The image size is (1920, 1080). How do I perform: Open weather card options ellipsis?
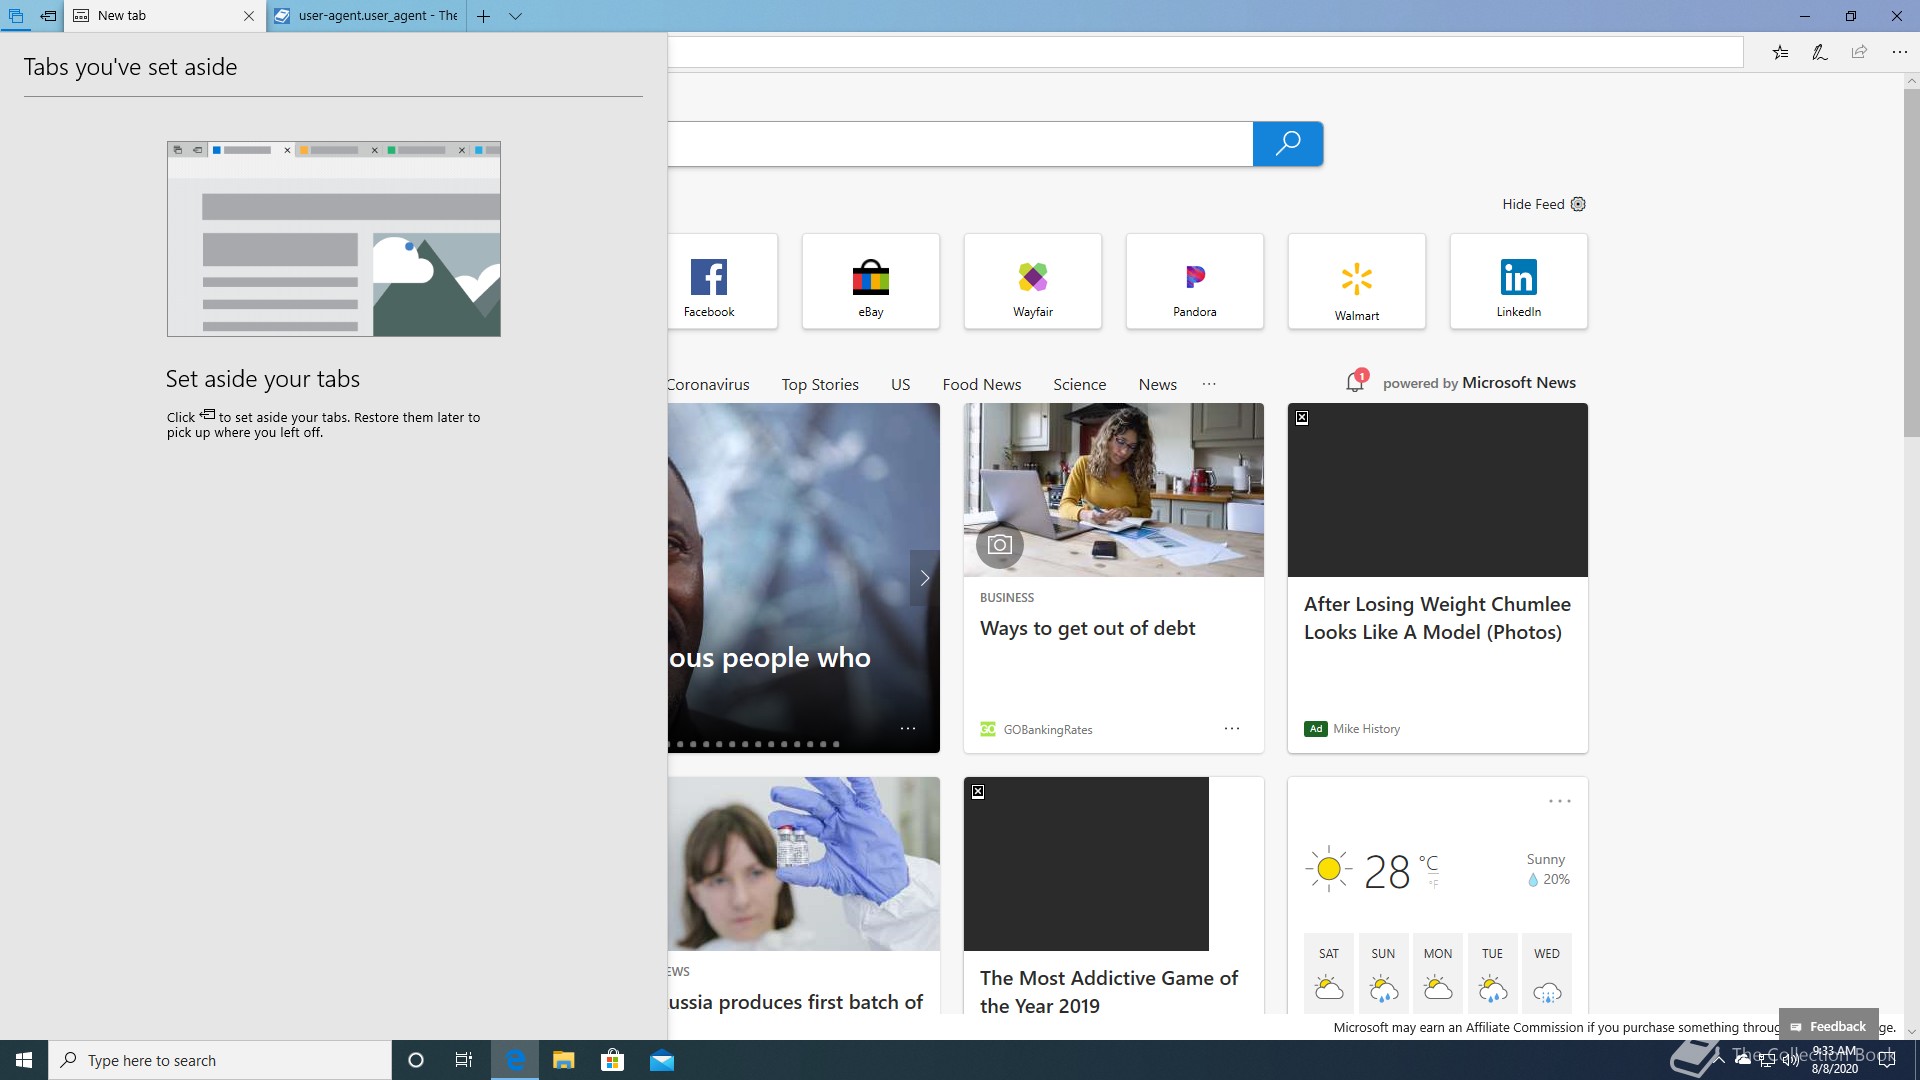[1560, 801]
